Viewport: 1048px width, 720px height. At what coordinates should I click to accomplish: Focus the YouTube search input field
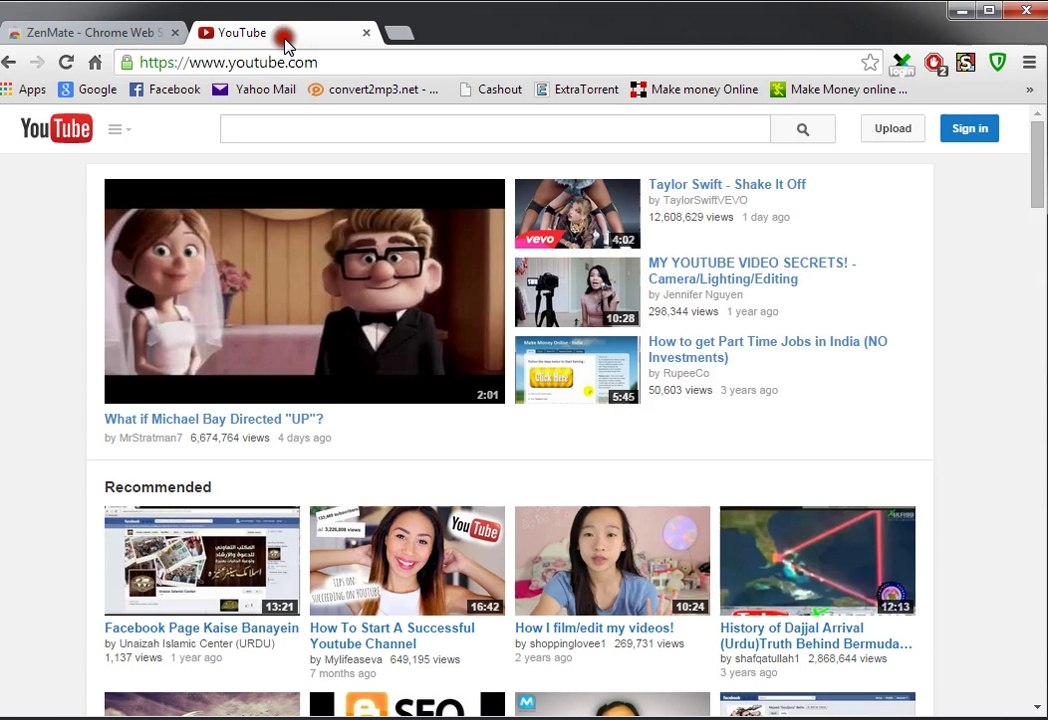tap(495, 129)
